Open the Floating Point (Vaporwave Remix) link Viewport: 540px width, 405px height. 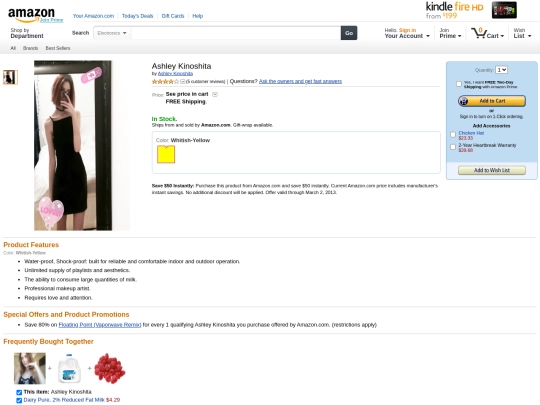[x=100, y=325]
